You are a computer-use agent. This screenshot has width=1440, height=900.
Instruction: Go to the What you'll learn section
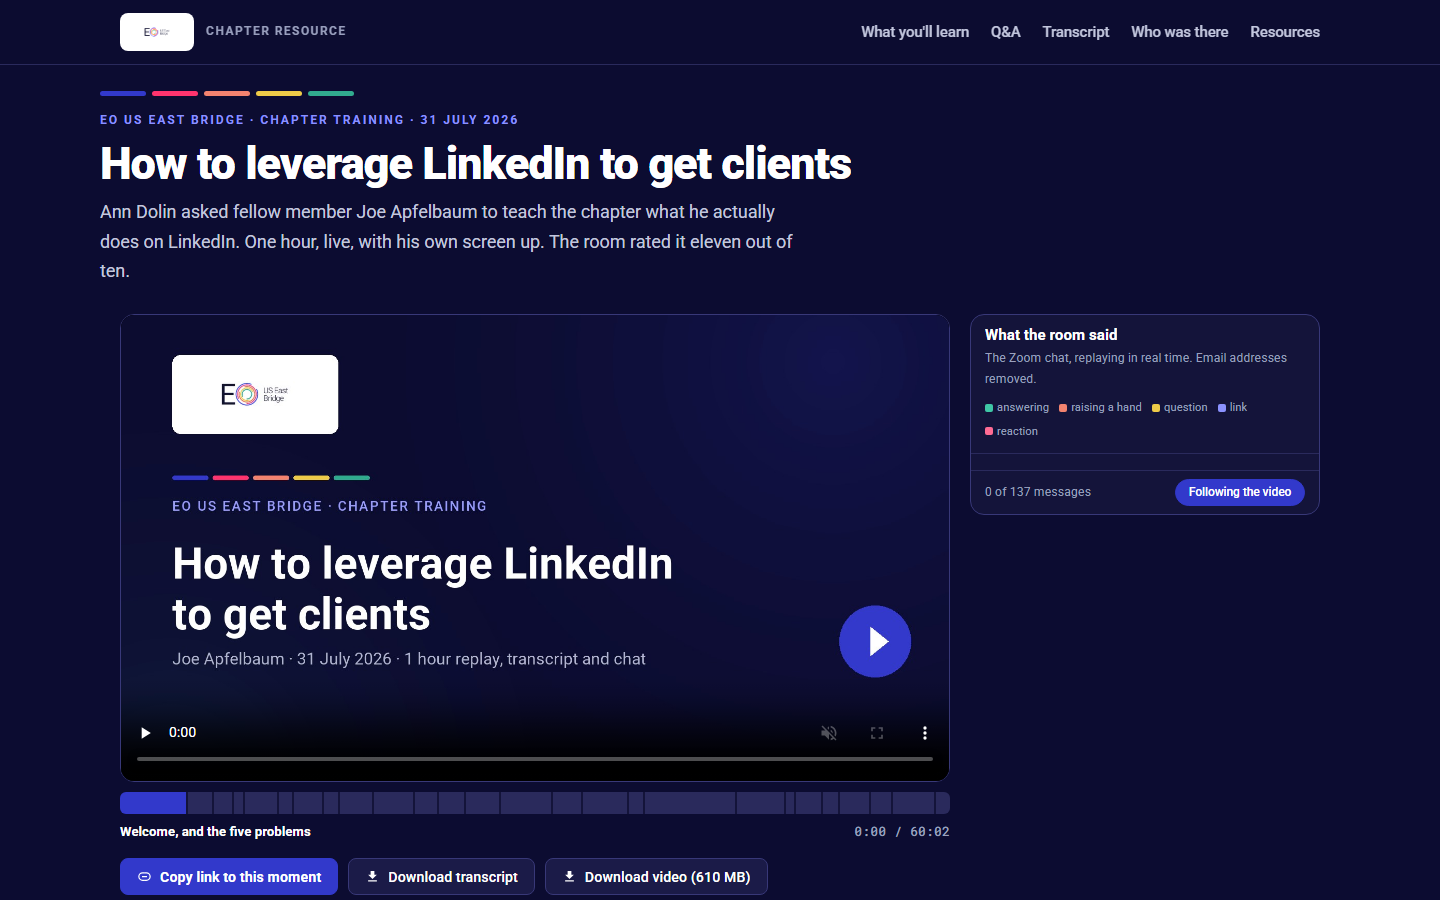tap(915, 32)
